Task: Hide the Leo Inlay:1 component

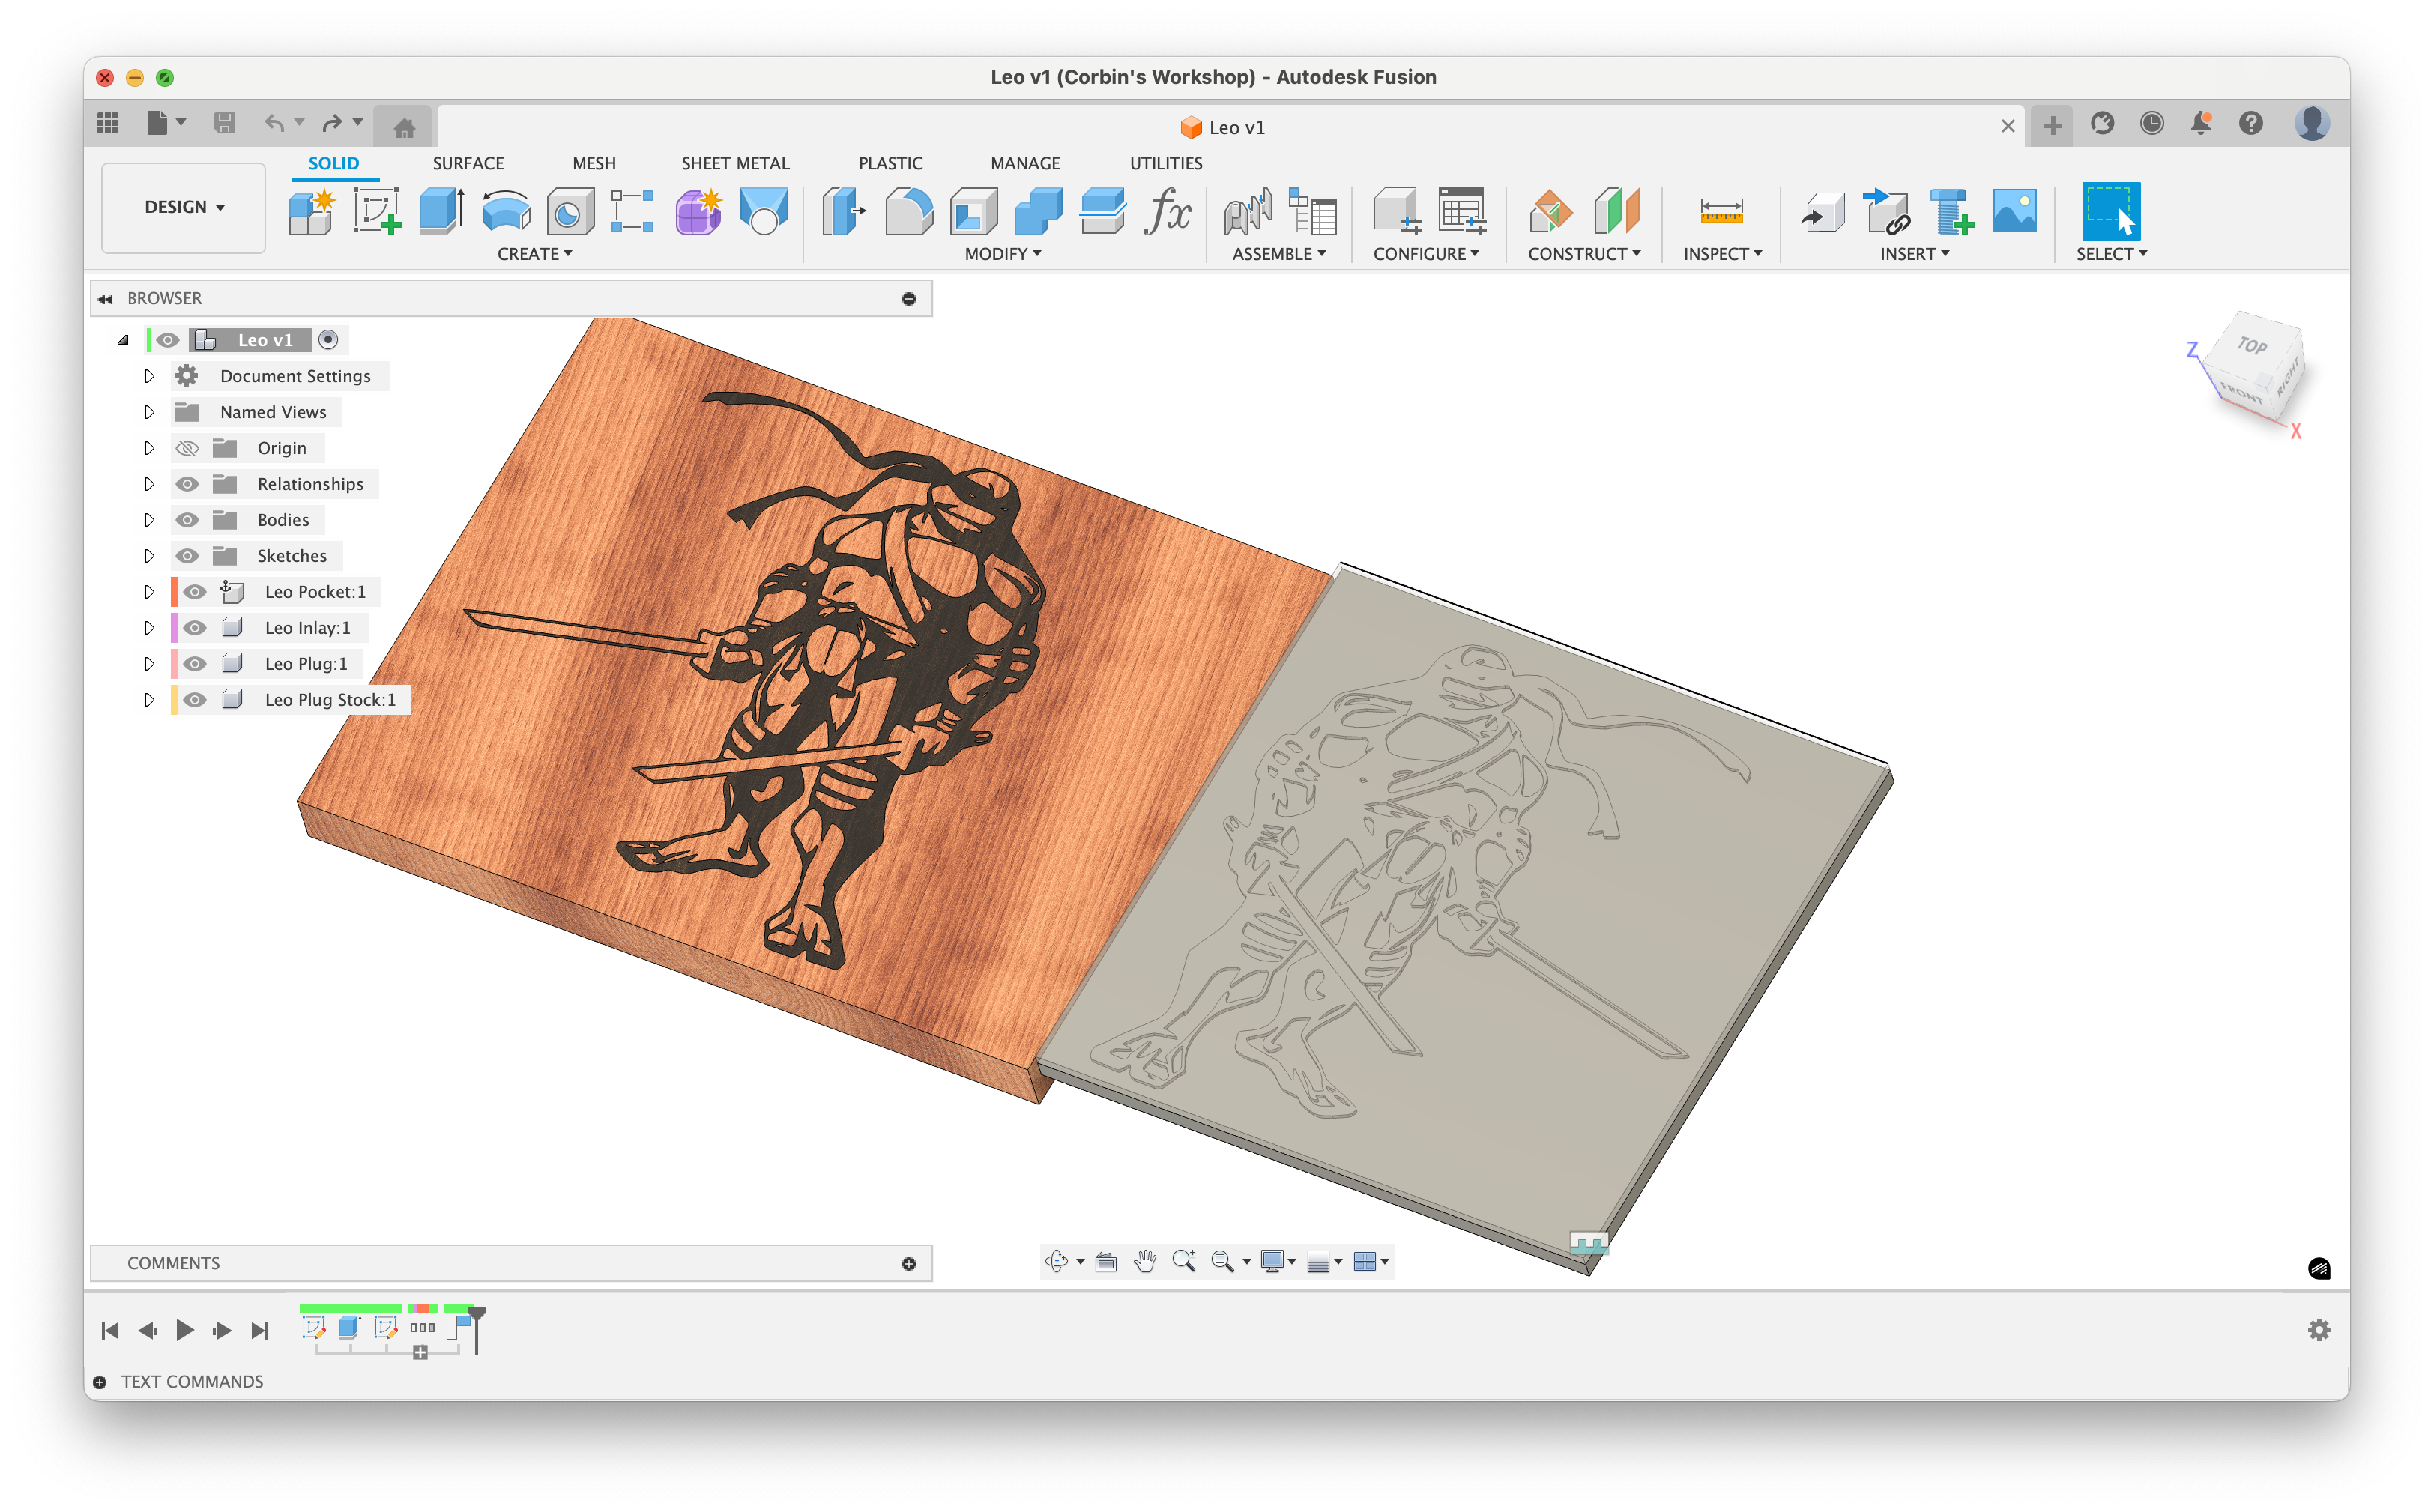Action: tap(195, 628)
